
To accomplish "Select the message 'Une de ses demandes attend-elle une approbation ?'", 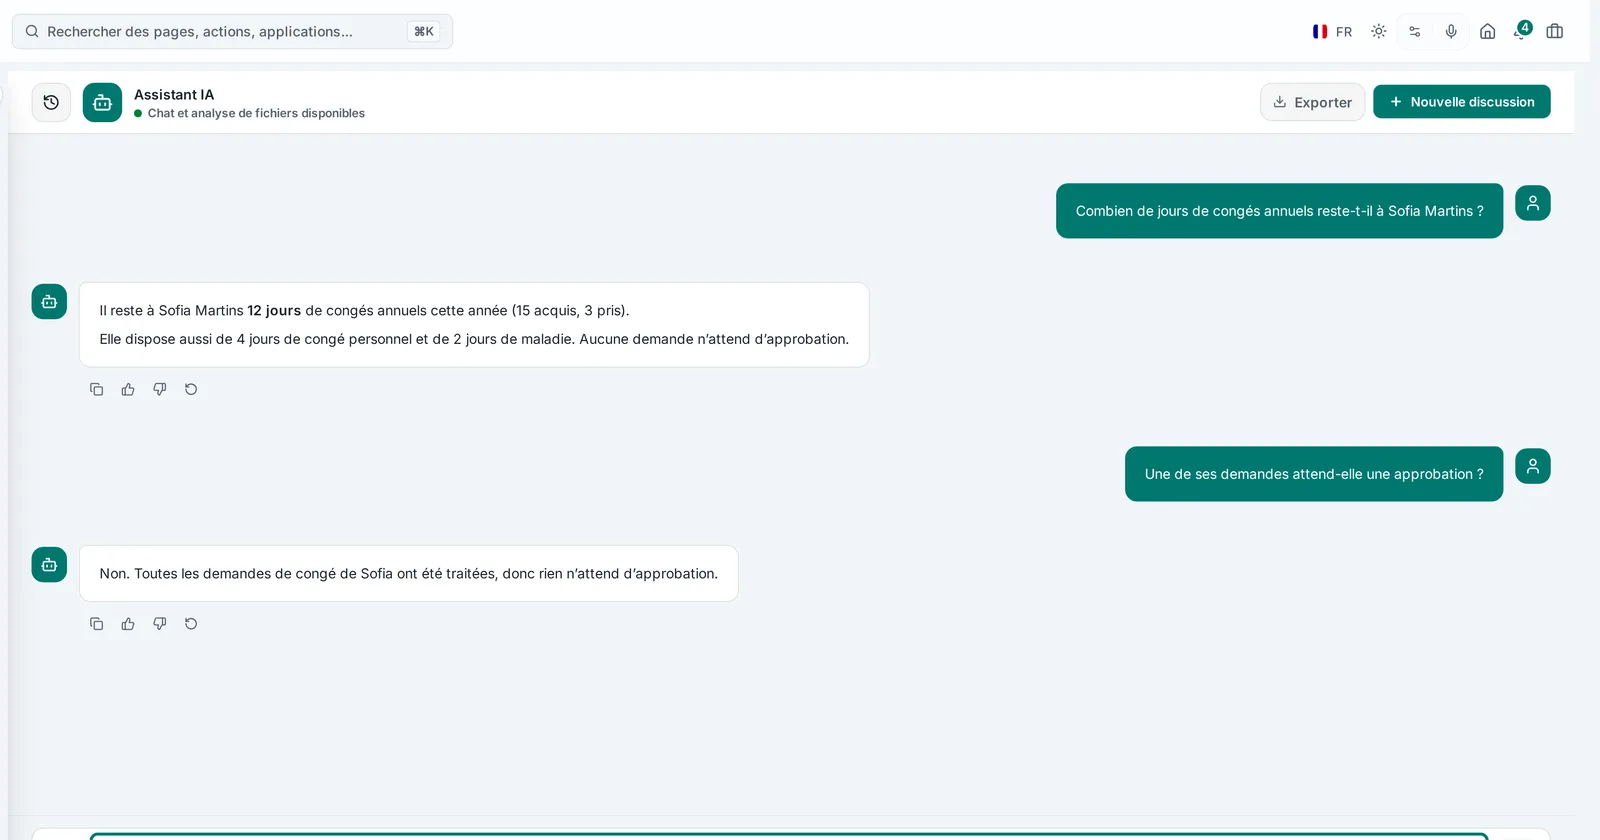I will 1314,474.
